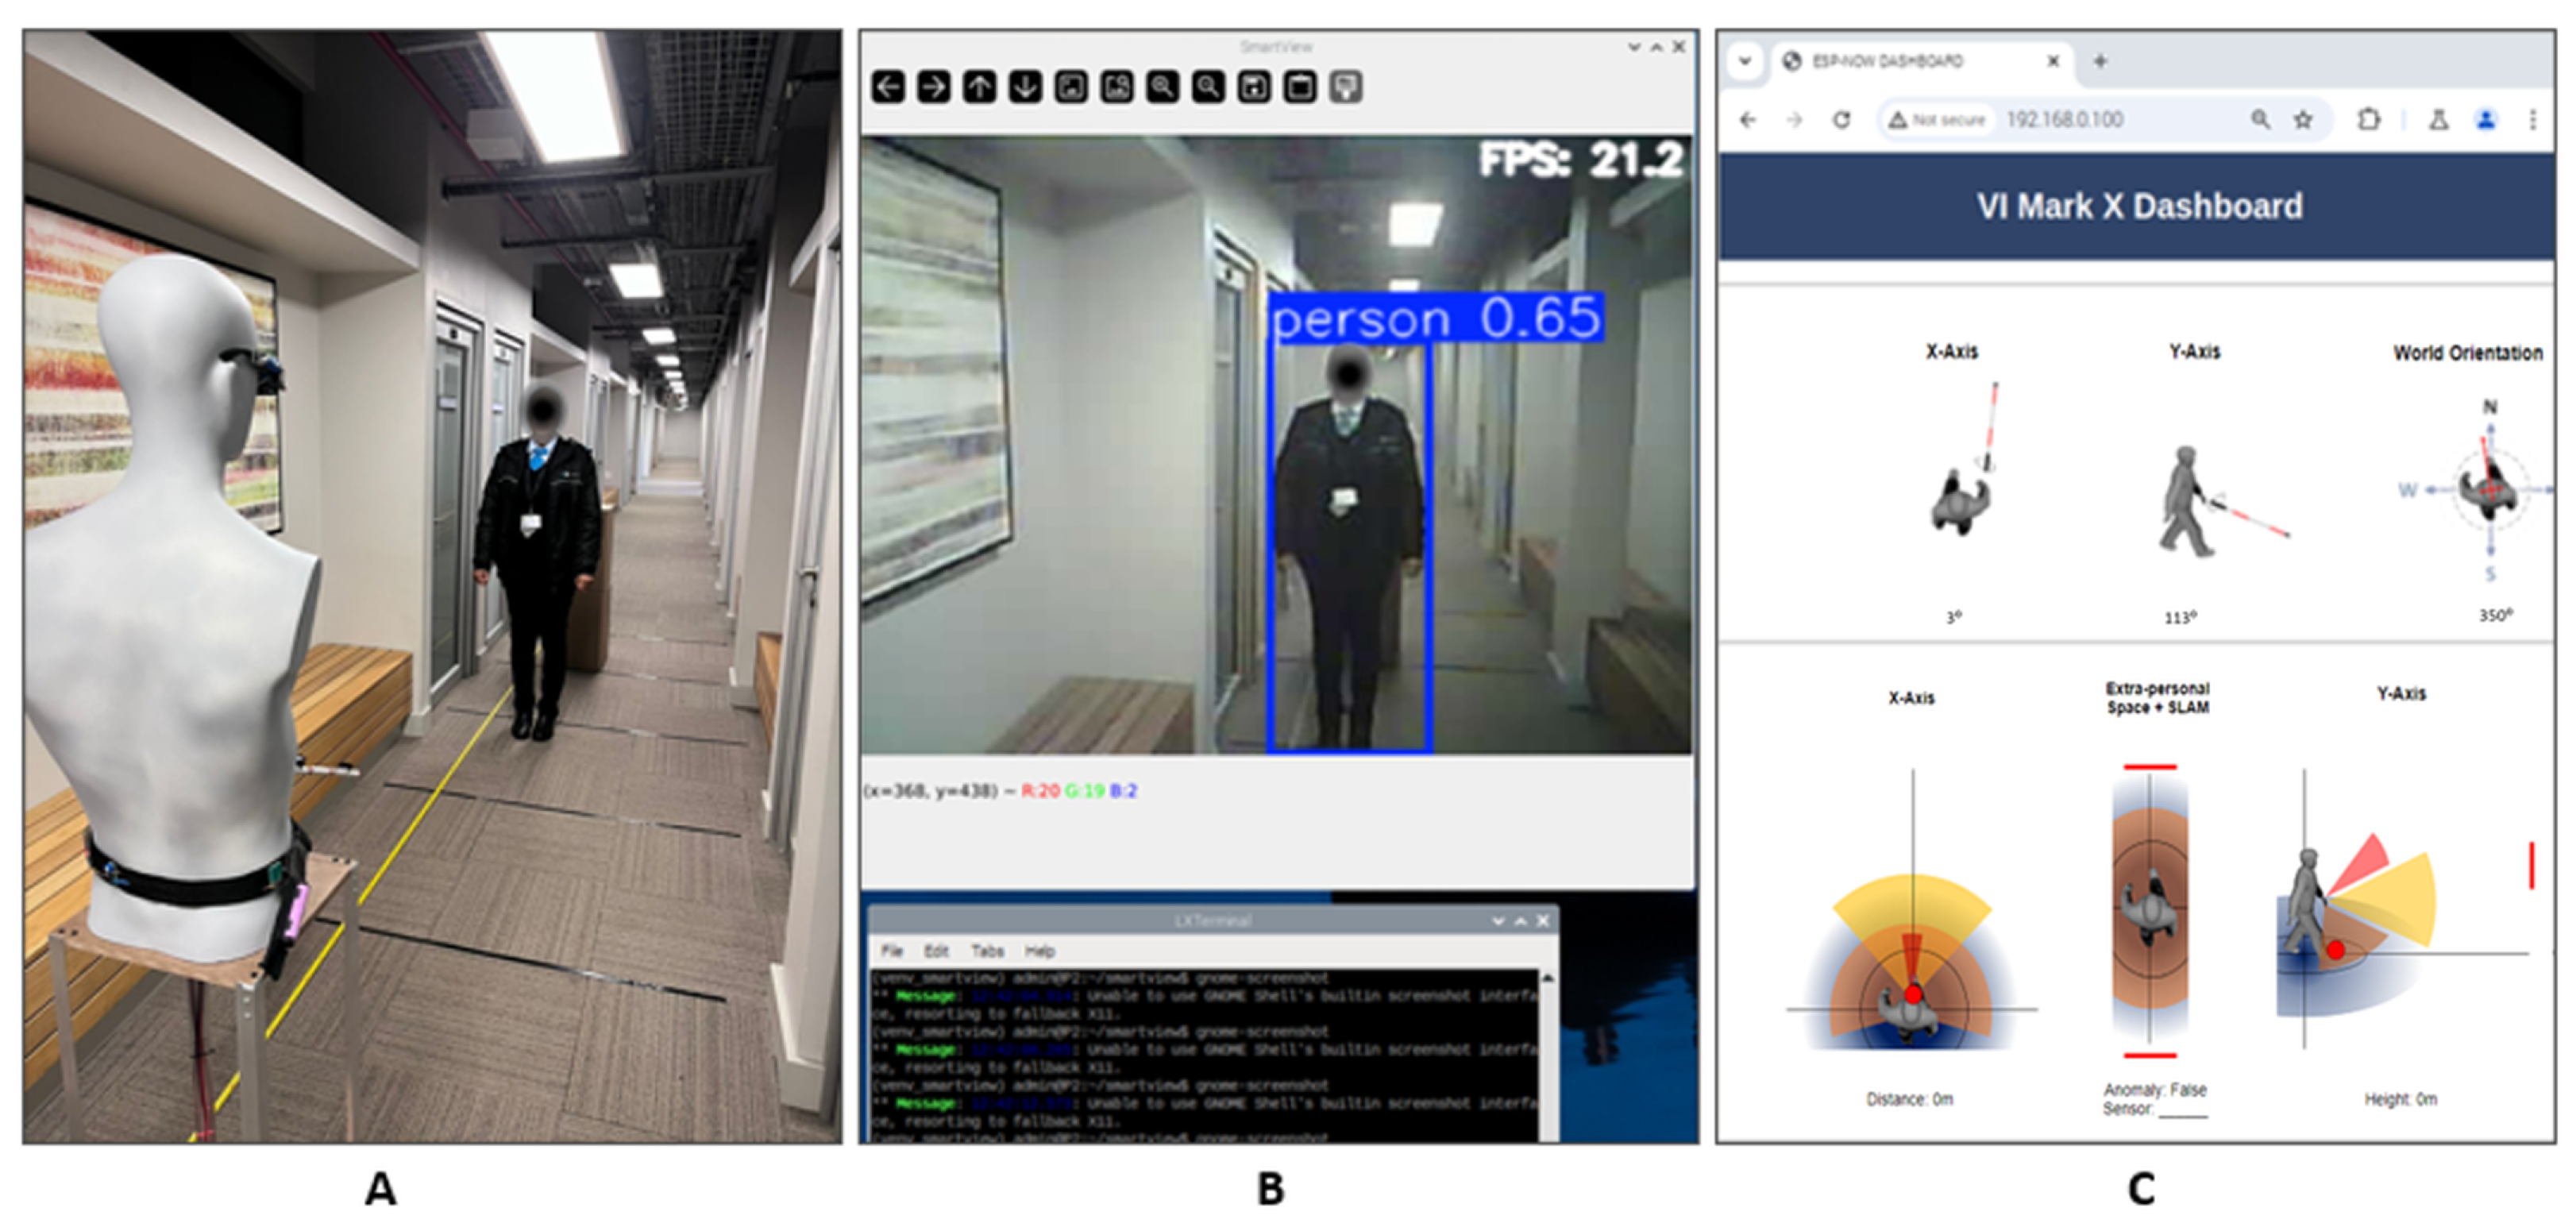Image resolution: width=2576 pixels, height=1231 pixels.
Task: Expand the Chrome tab search dropdown
Action: (1745, 61)
